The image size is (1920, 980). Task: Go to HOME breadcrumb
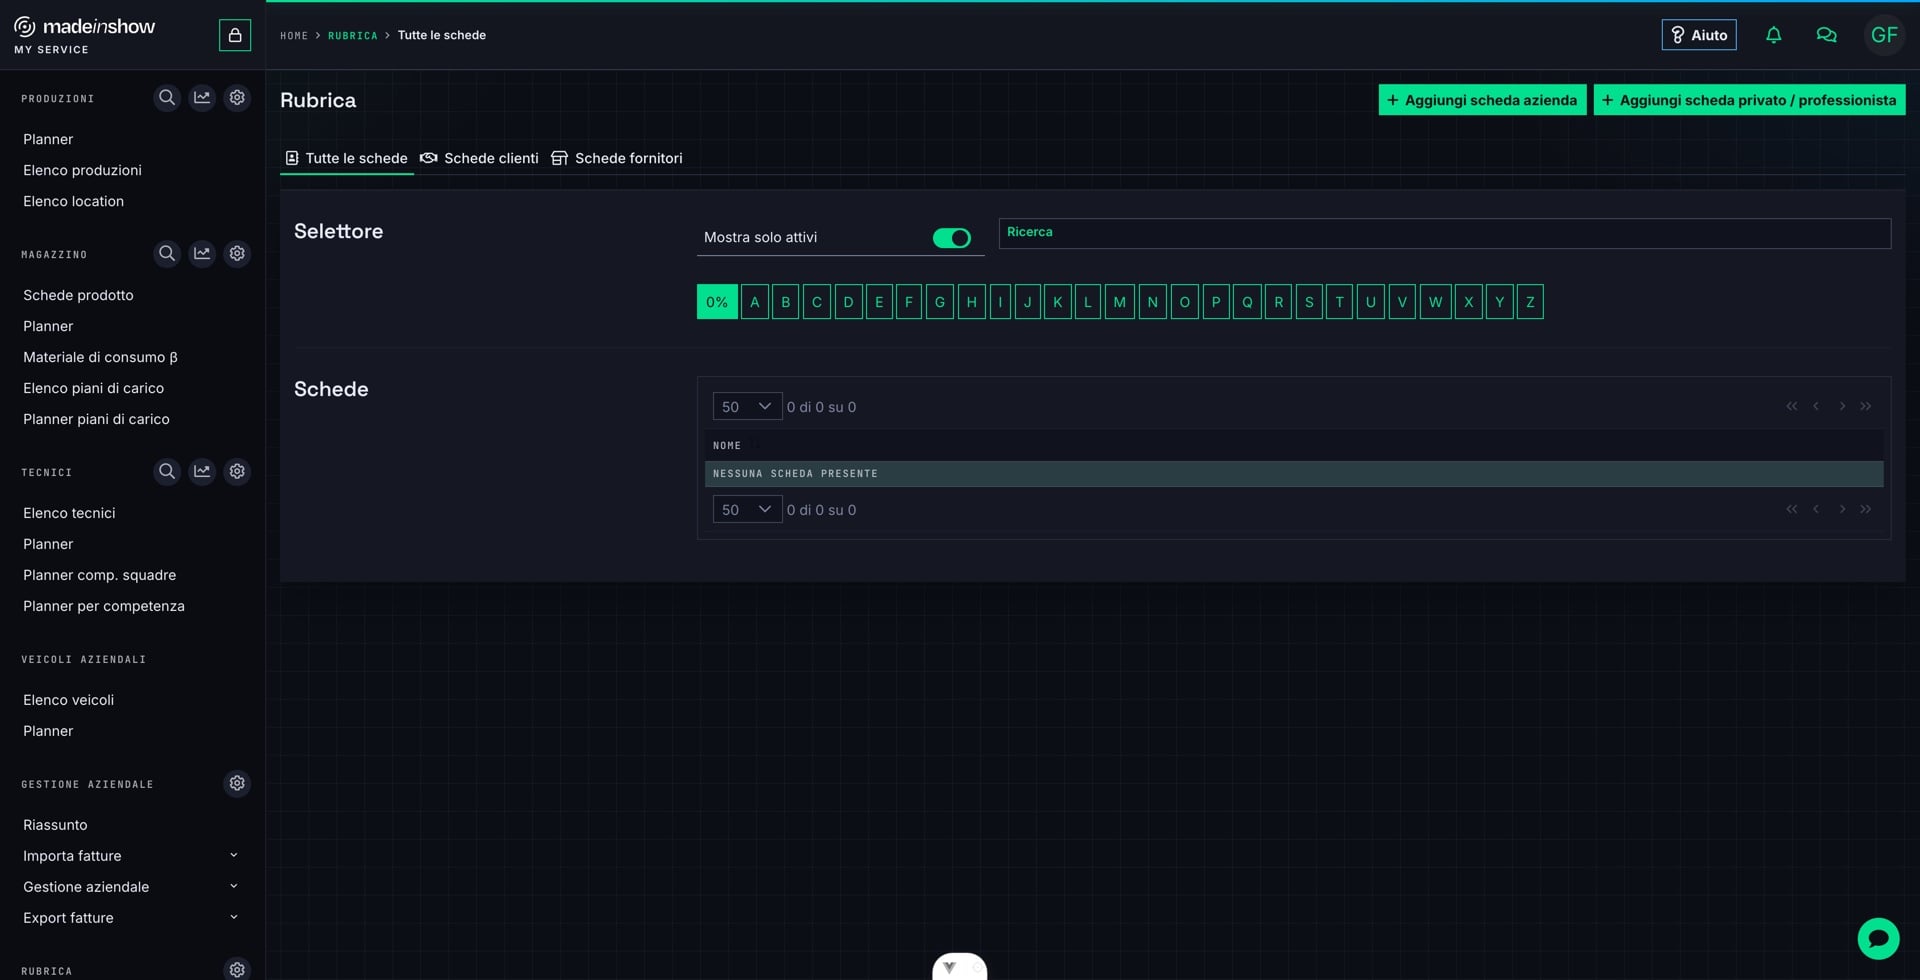294,36
